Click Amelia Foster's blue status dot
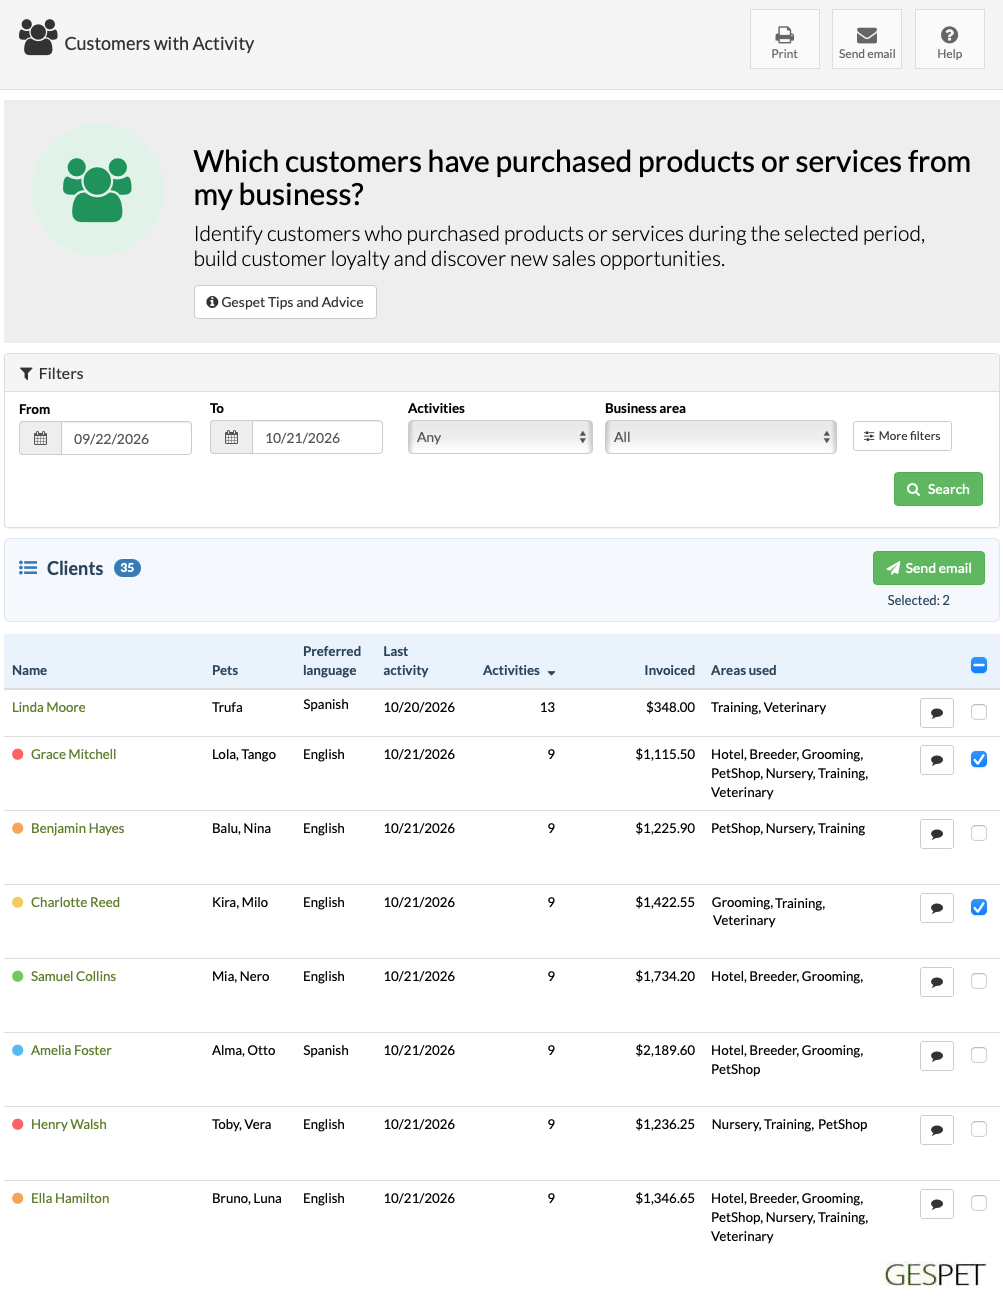The height and width of the screenshot is (1301, 1003). pos(18,1050)
